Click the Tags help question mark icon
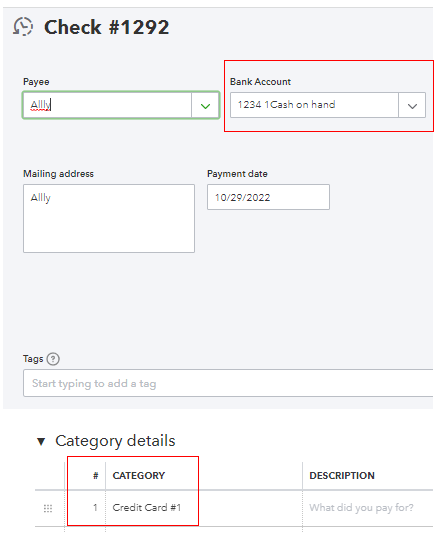This screenshot has width=440, height=533. 53,359
